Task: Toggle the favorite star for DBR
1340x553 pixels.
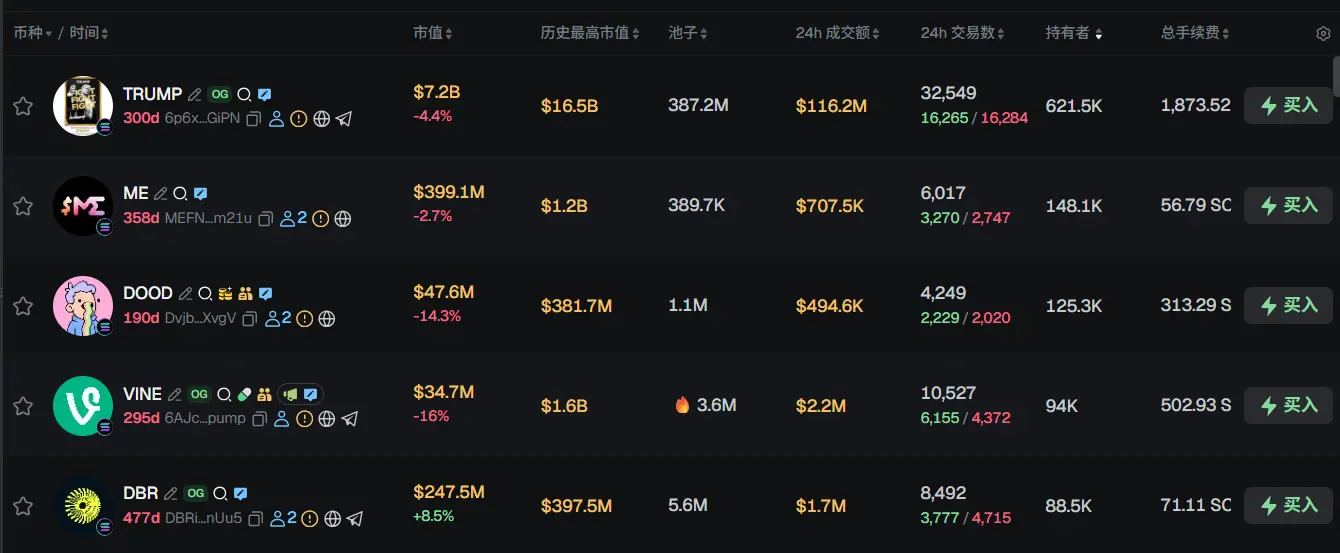Action: tap(23, 506)
